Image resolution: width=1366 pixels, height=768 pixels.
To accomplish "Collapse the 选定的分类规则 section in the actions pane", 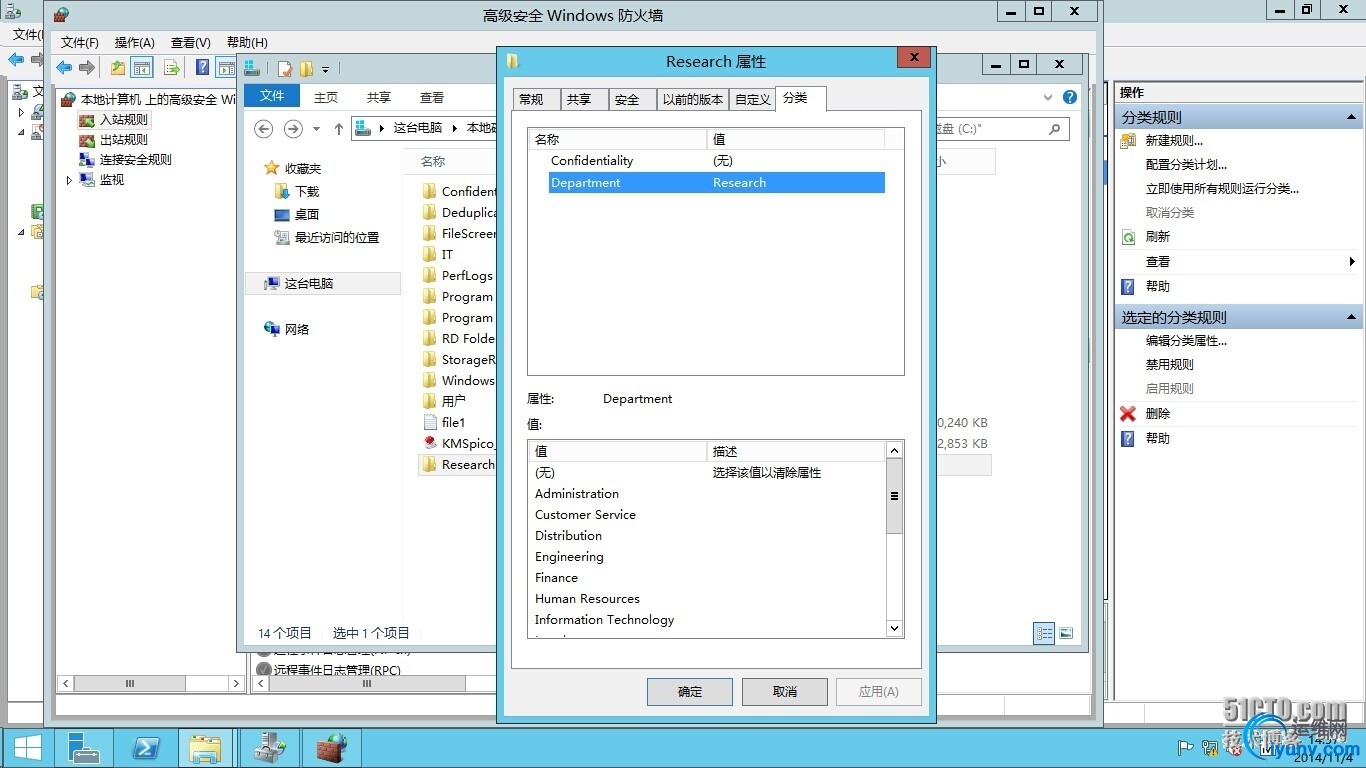I will (1352, 317).
